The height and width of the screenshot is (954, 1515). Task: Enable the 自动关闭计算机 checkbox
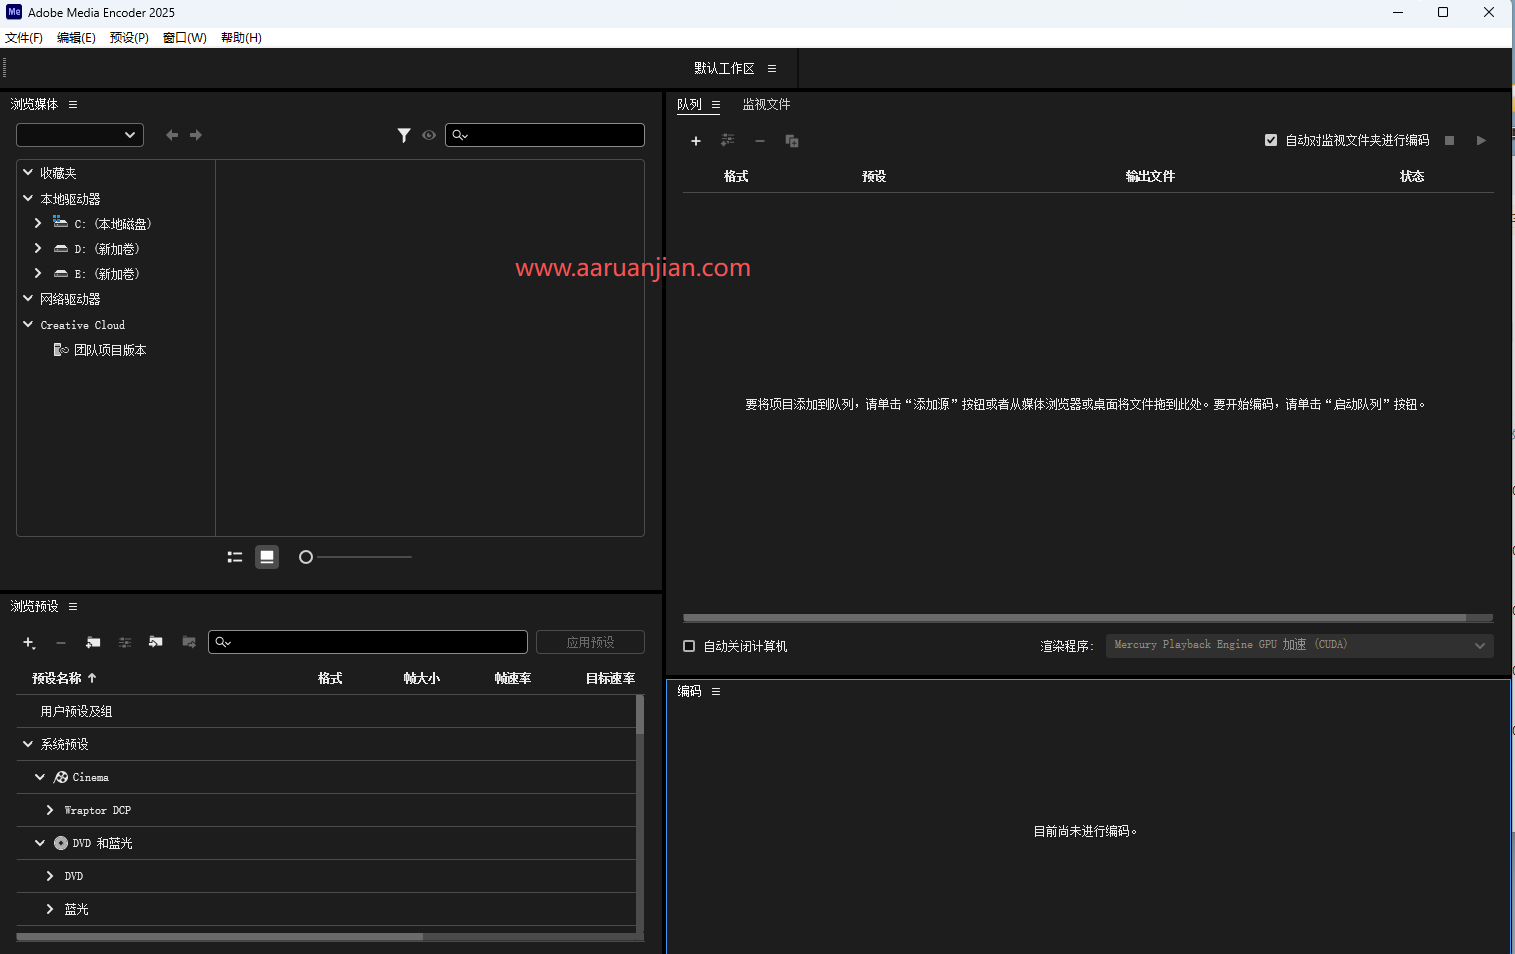(689, 646)
